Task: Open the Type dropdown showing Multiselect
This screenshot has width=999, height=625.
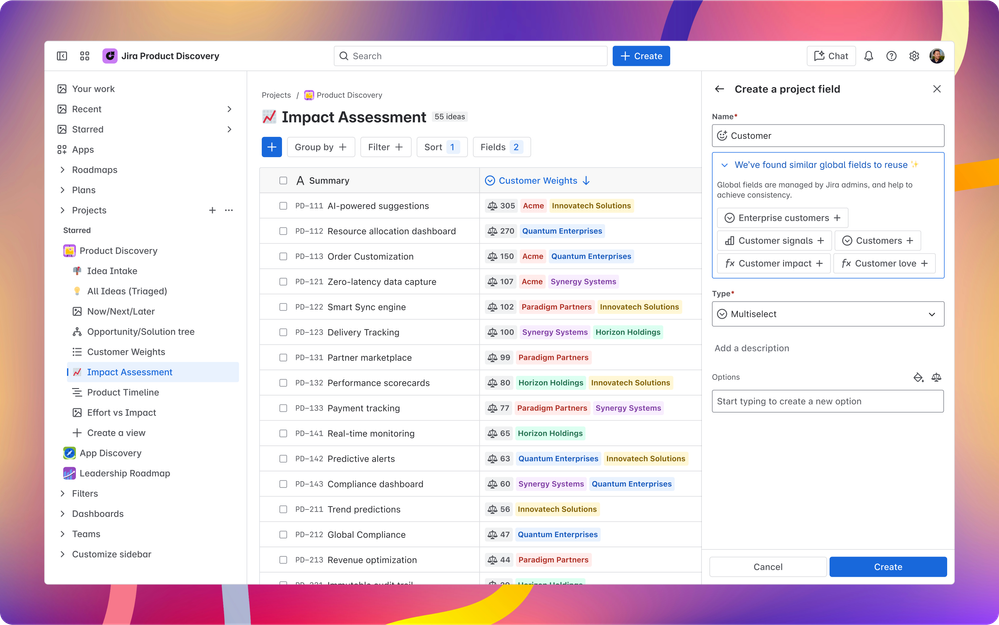Action: [828, 314]
